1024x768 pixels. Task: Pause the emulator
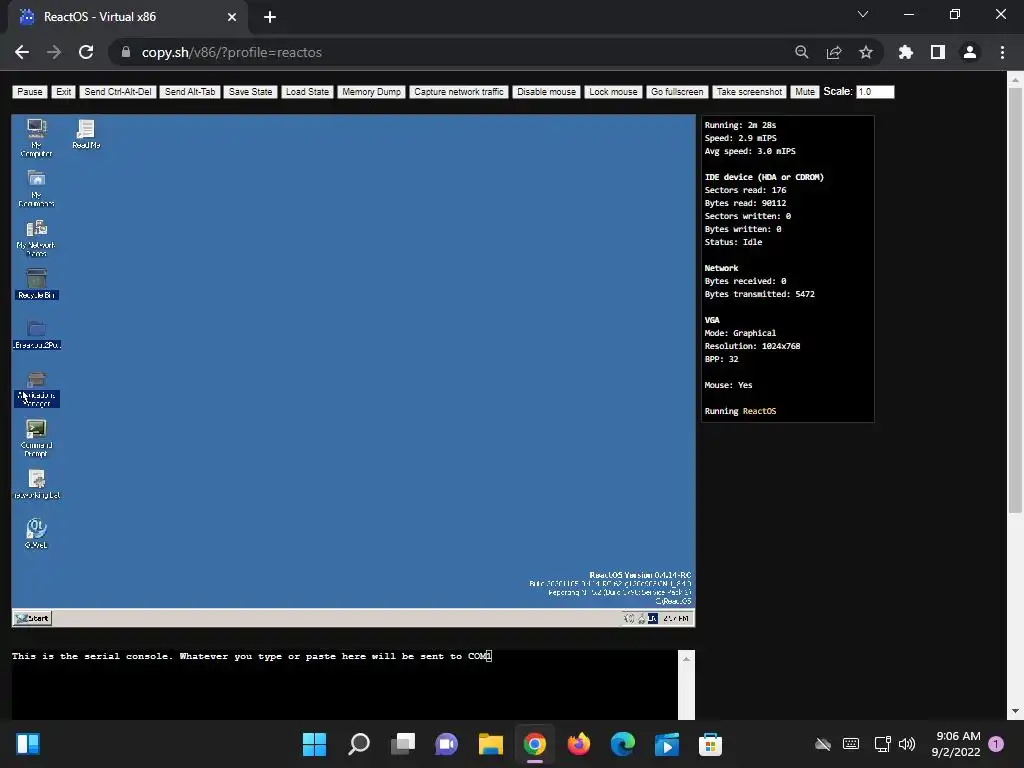[x=29, y=92]
